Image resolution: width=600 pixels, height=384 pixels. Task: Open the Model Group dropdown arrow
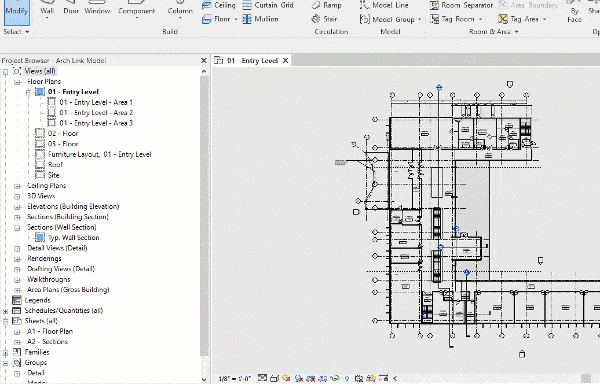419,19
